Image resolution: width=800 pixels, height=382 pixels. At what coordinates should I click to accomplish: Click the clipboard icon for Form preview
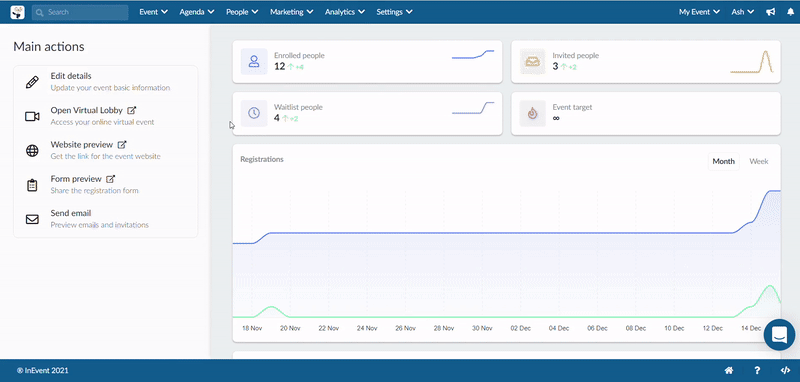click(32, 185)
